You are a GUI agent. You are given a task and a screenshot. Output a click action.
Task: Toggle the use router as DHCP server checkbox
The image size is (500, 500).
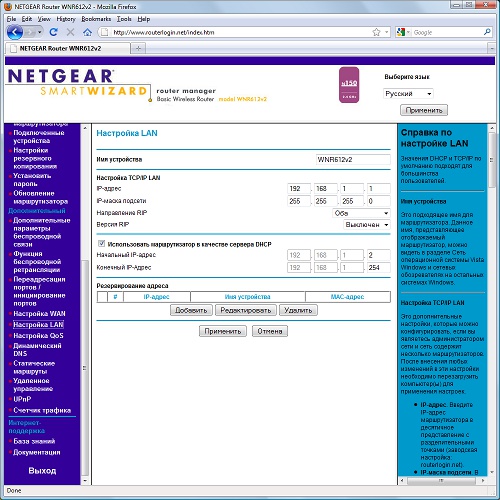tap(102, 244)
